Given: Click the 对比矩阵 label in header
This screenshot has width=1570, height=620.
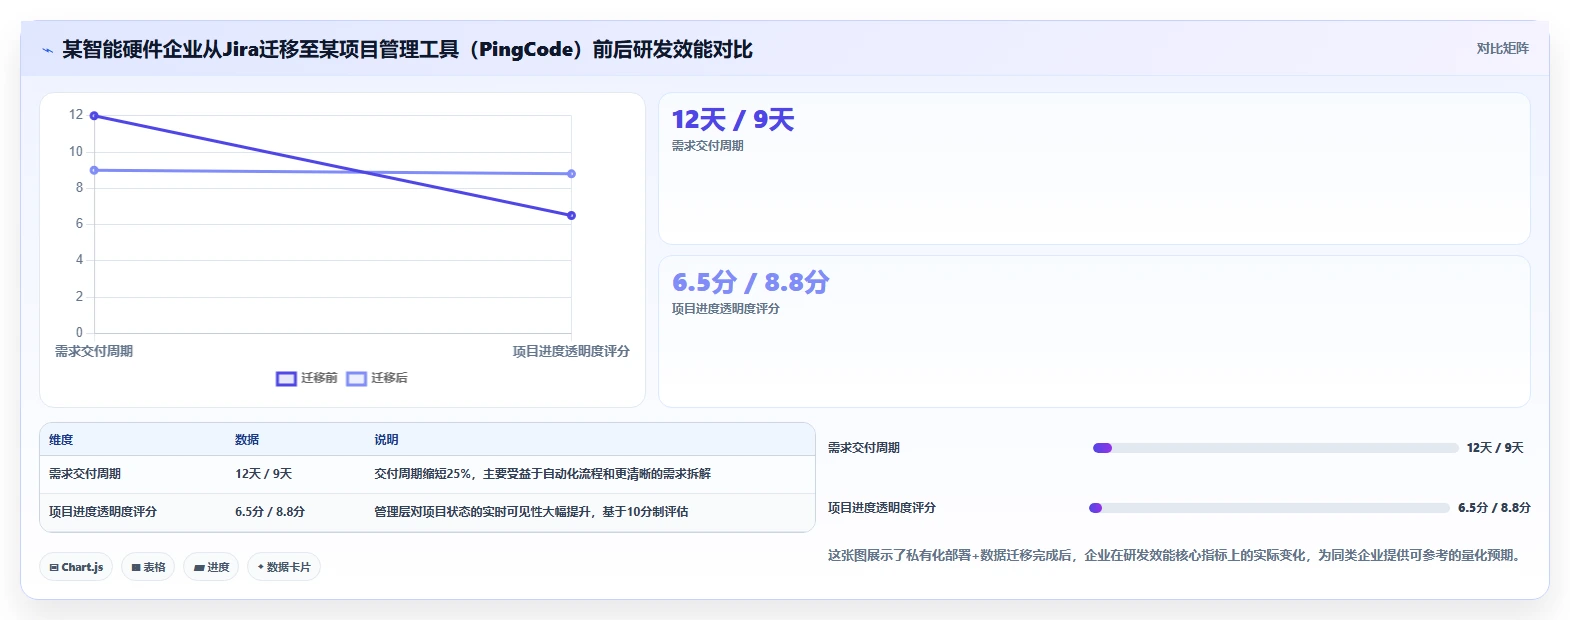Looking at the screenshot, I should tap(1502, 48).
